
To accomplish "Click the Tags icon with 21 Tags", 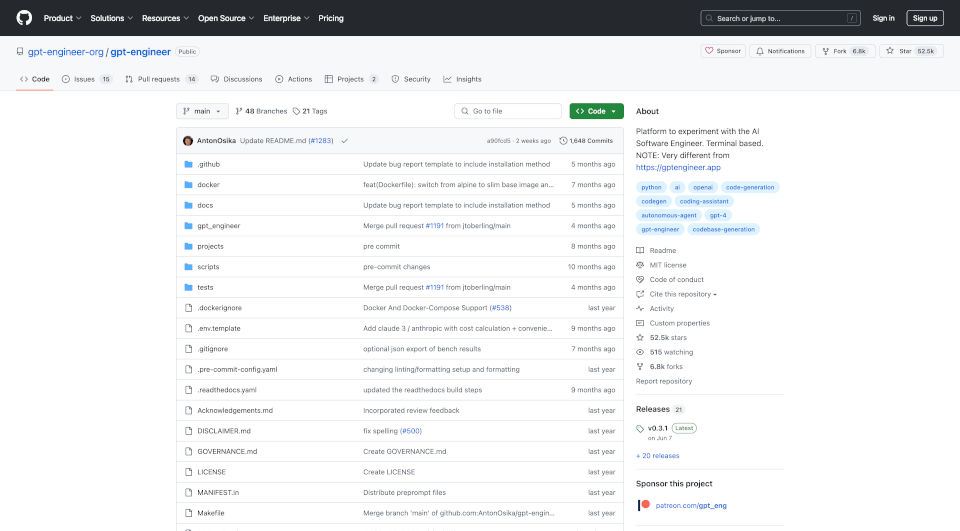I will [297, 111].
